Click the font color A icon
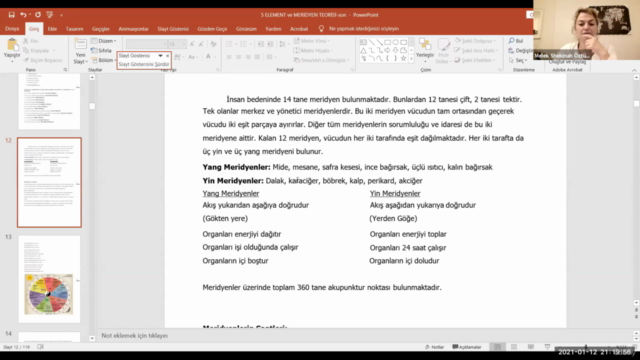Viewport: 640px width, 360px height. (209, 57)
